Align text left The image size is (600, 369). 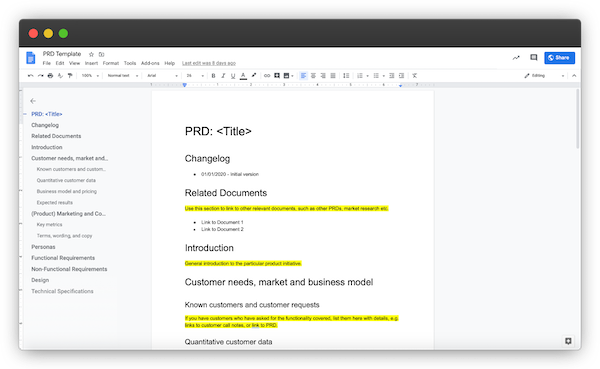tap(303, 76)
